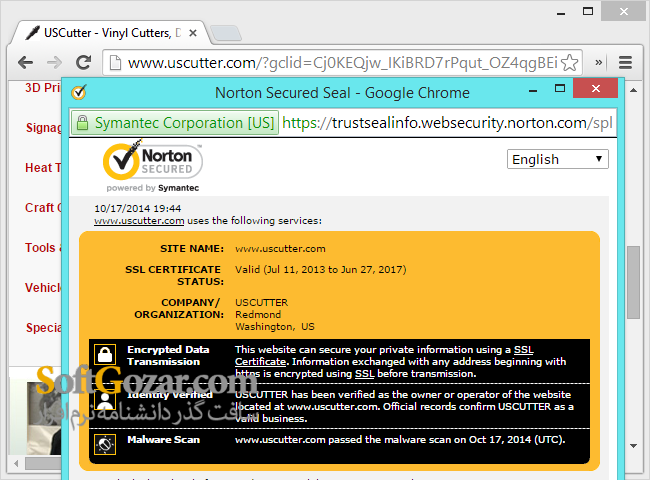Click the Norton Secured logo
Viewport: 650px width, 480px height.
(x=153, y=162)
